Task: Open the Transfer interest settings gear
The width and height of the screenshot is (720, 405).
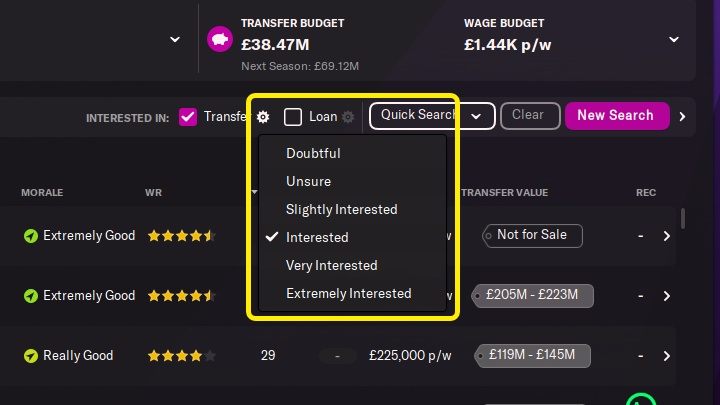Action: click(263, 117)
